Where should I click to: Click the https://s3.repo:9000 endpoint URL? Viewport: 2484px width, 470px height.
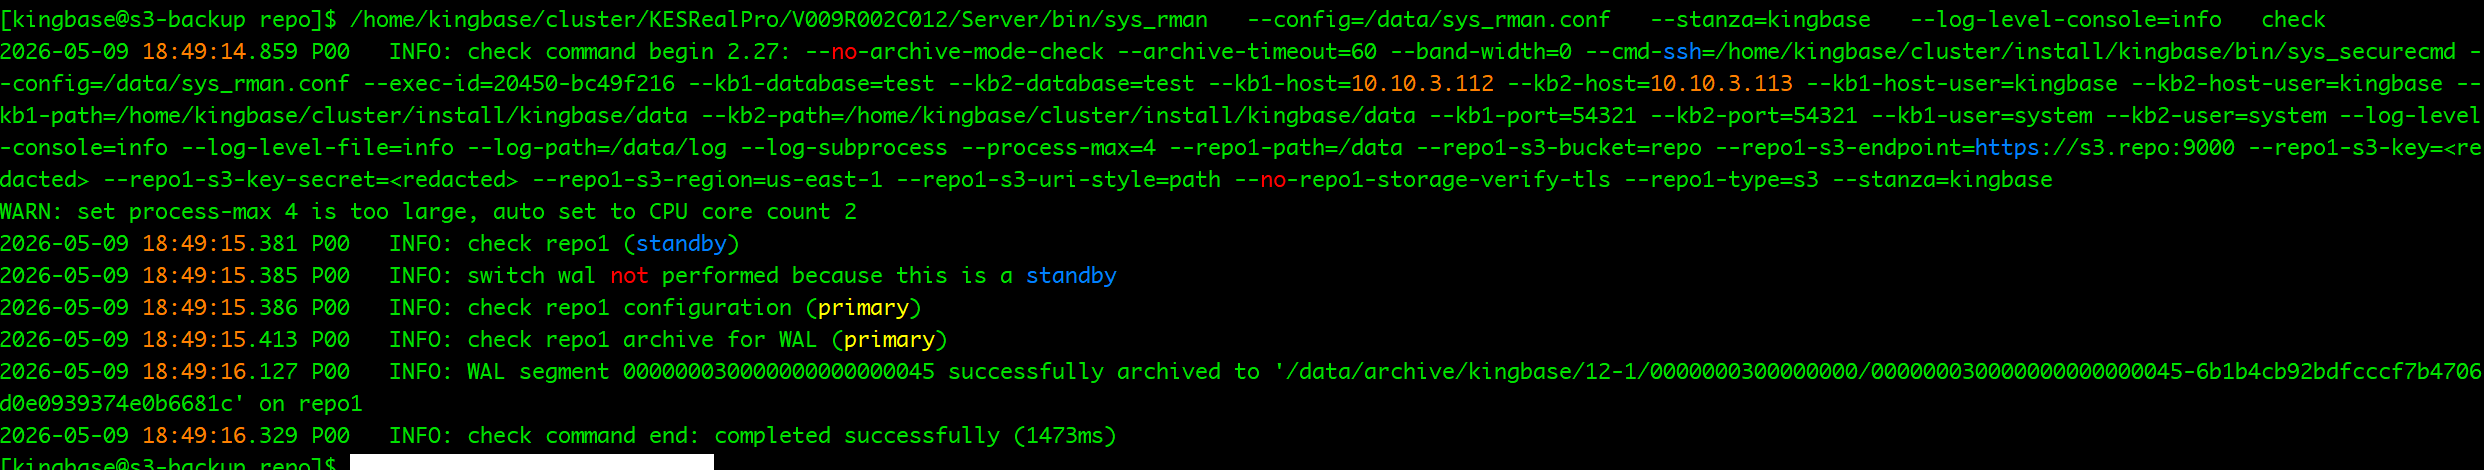(2104, 148)
